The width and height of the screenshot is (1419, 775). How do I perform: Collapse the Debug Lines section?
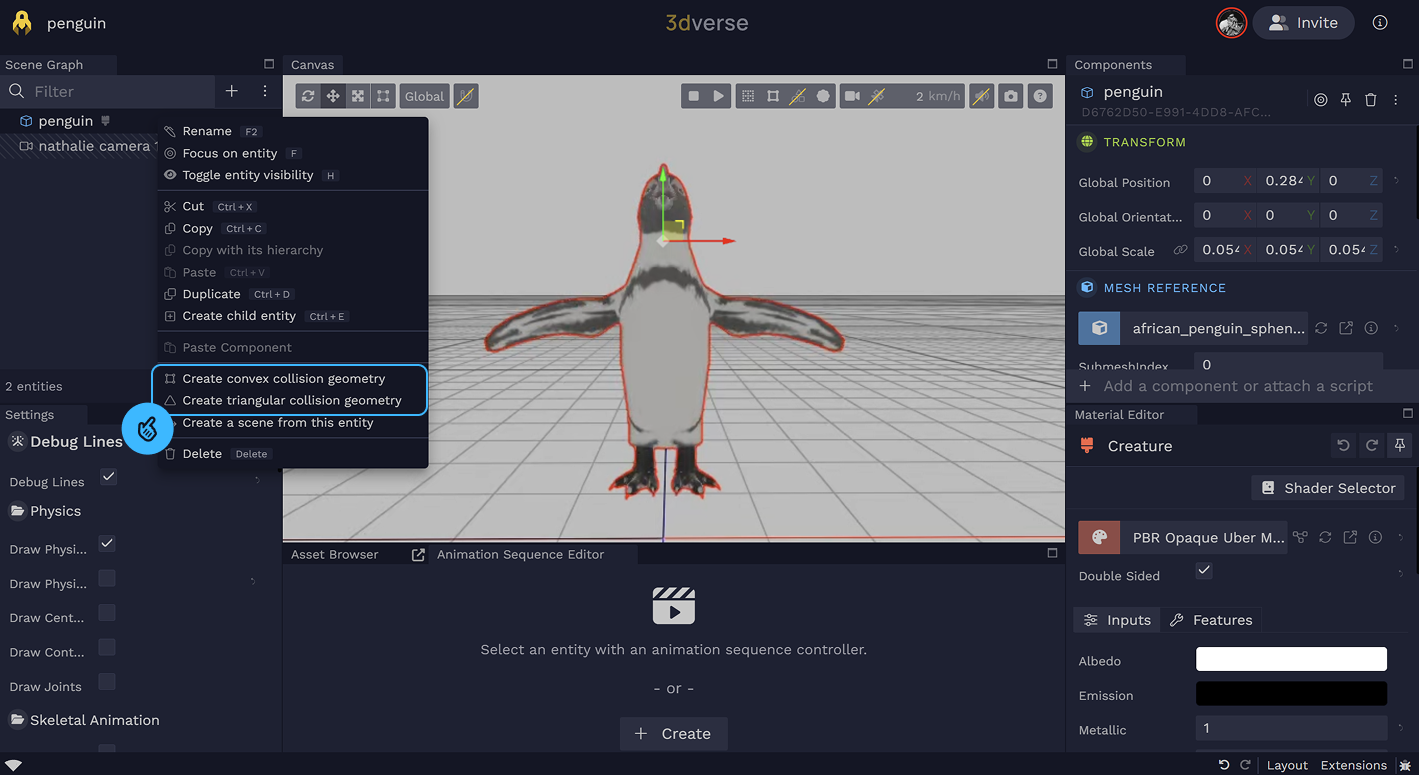pos(66,441)
